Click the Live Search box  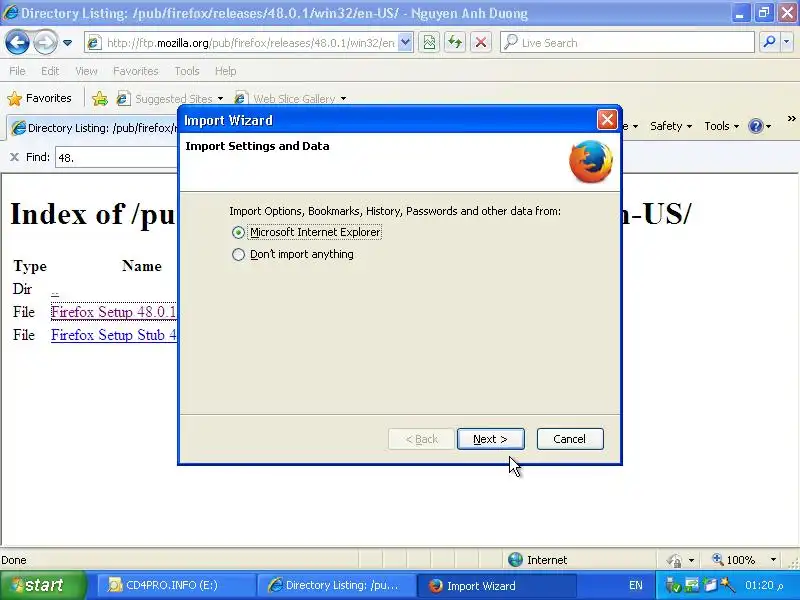point(627,43)
